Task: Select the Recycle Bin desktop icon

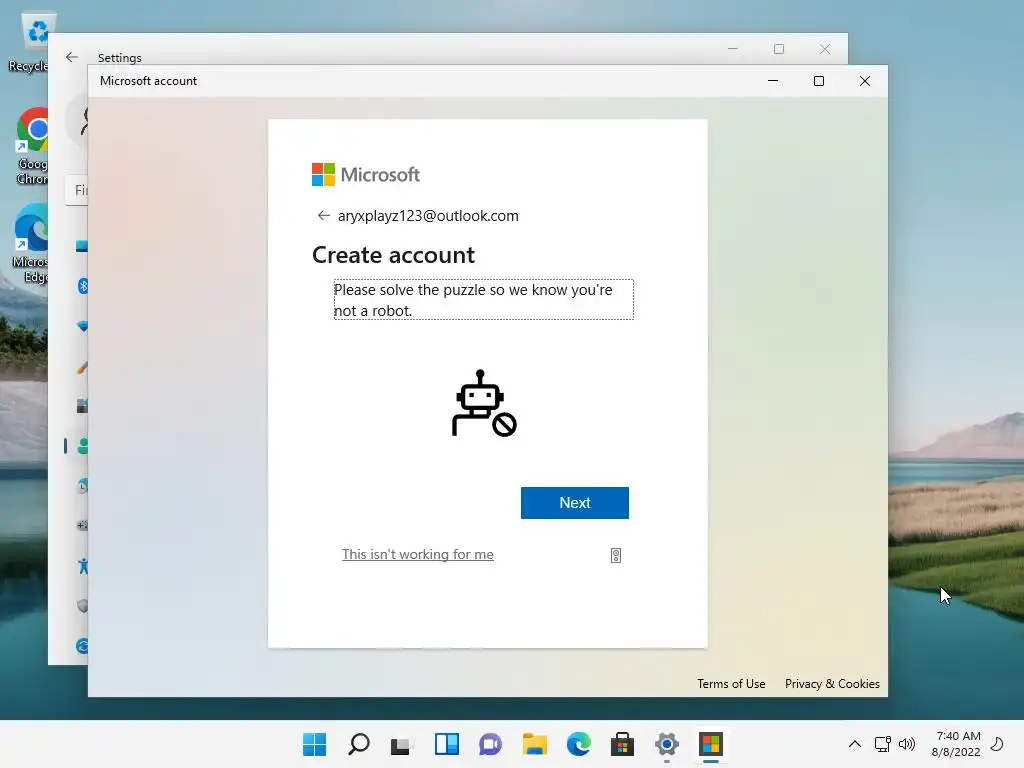Action: click(x=33, y=42)
